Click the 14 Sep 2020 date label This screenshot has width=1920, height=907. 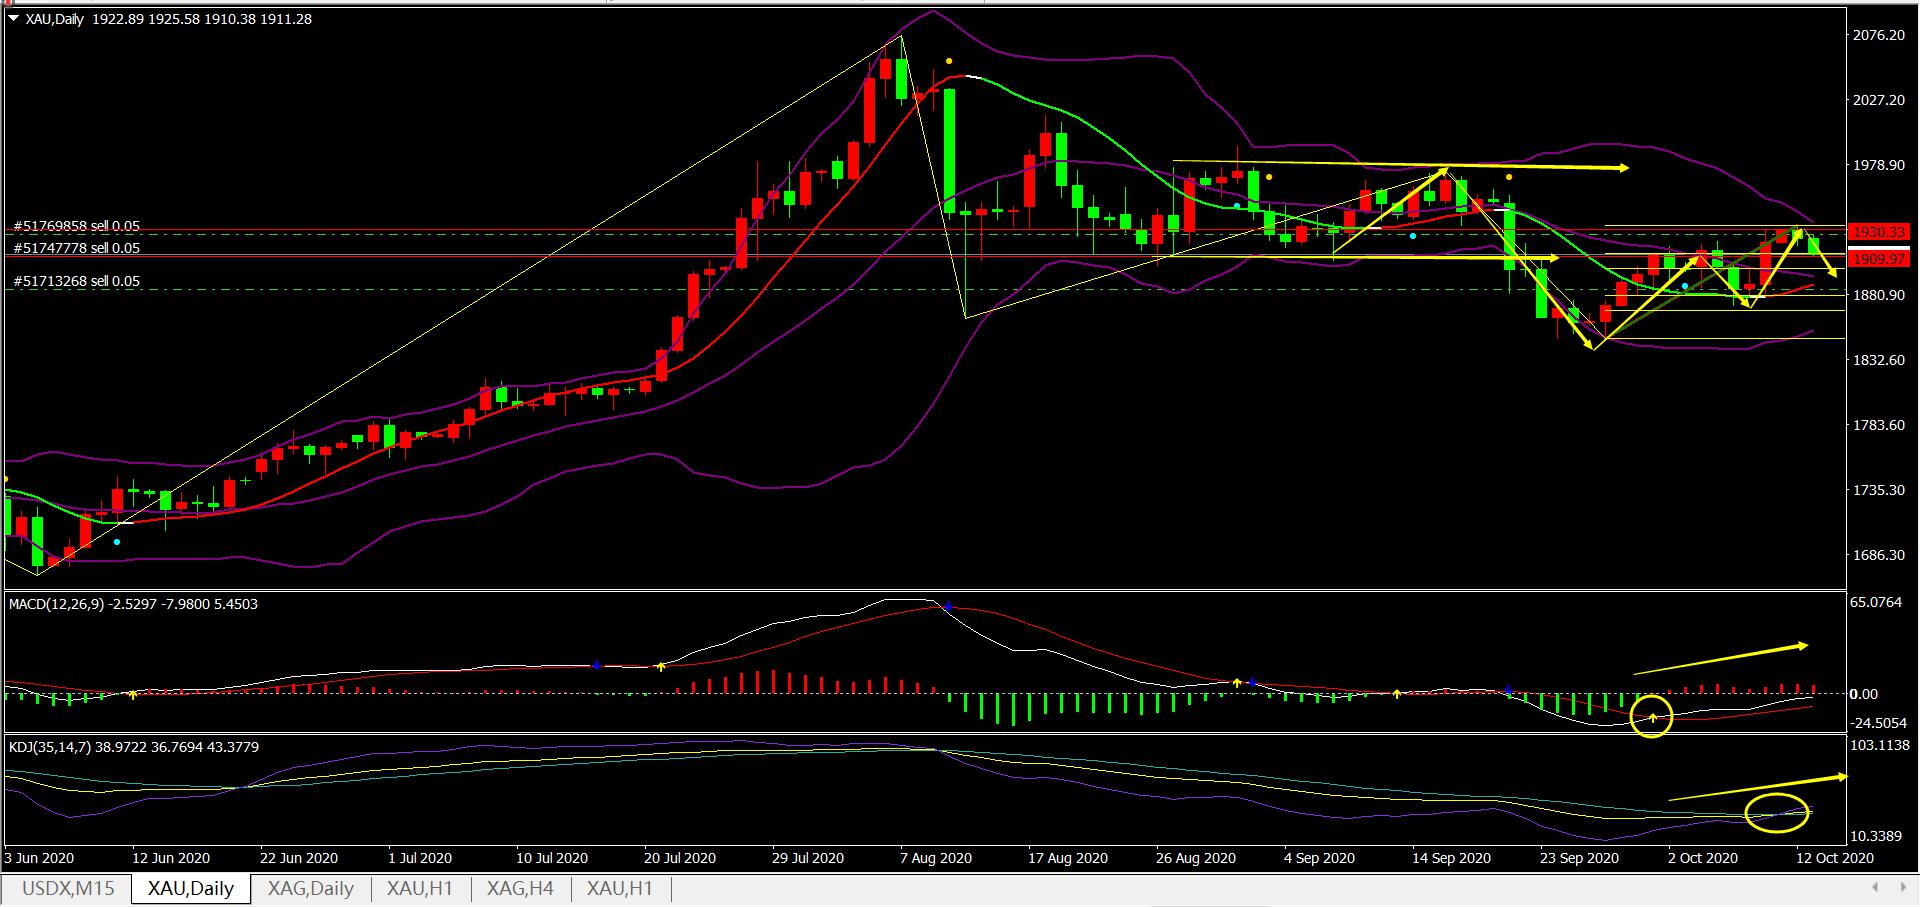(1451, 858)
